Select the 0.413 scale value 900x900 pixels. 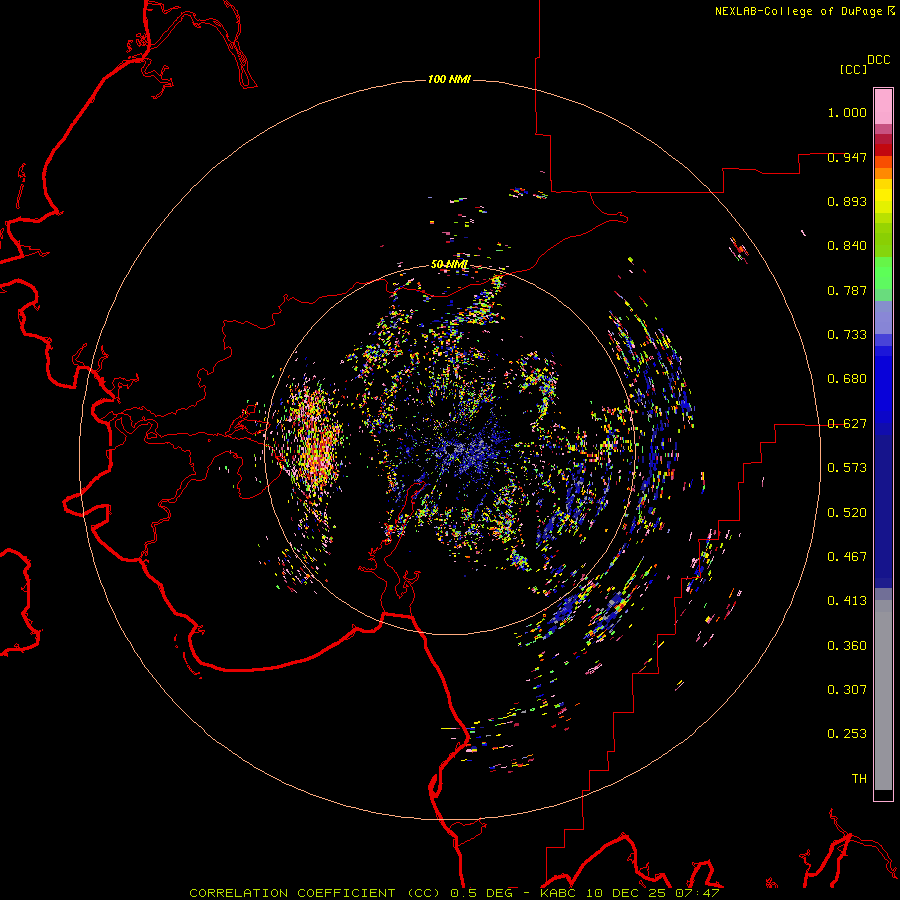pos(847,601)
